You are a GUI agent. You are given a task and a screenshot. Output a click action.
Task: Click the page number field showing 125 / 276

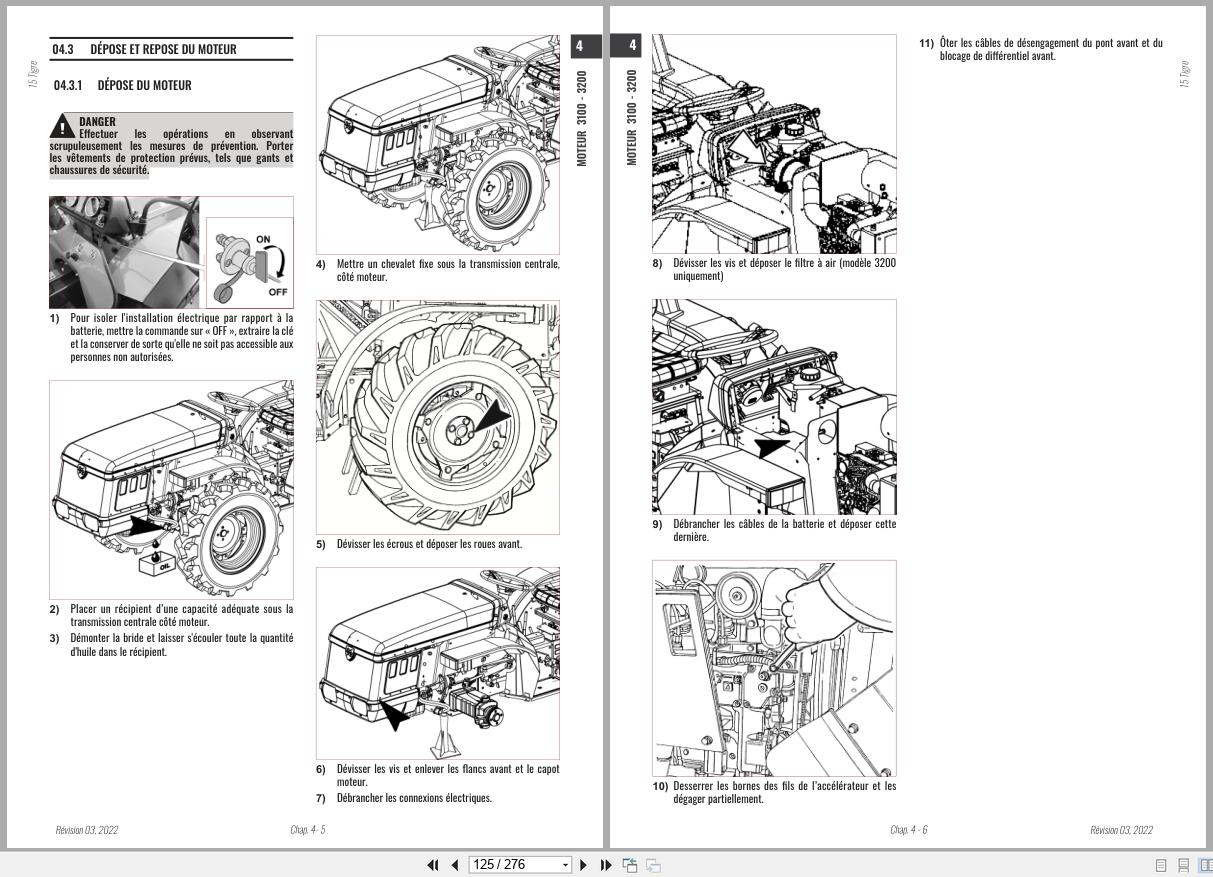pyautogui.click(x=514, y=865)
